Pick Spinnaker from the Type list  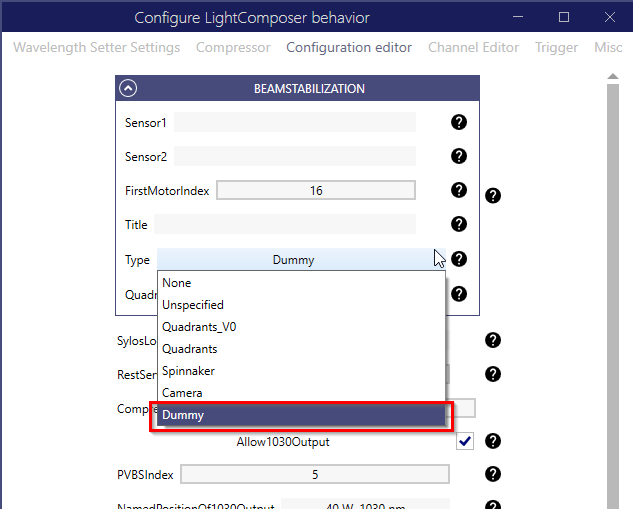click(x=301, y=371)
